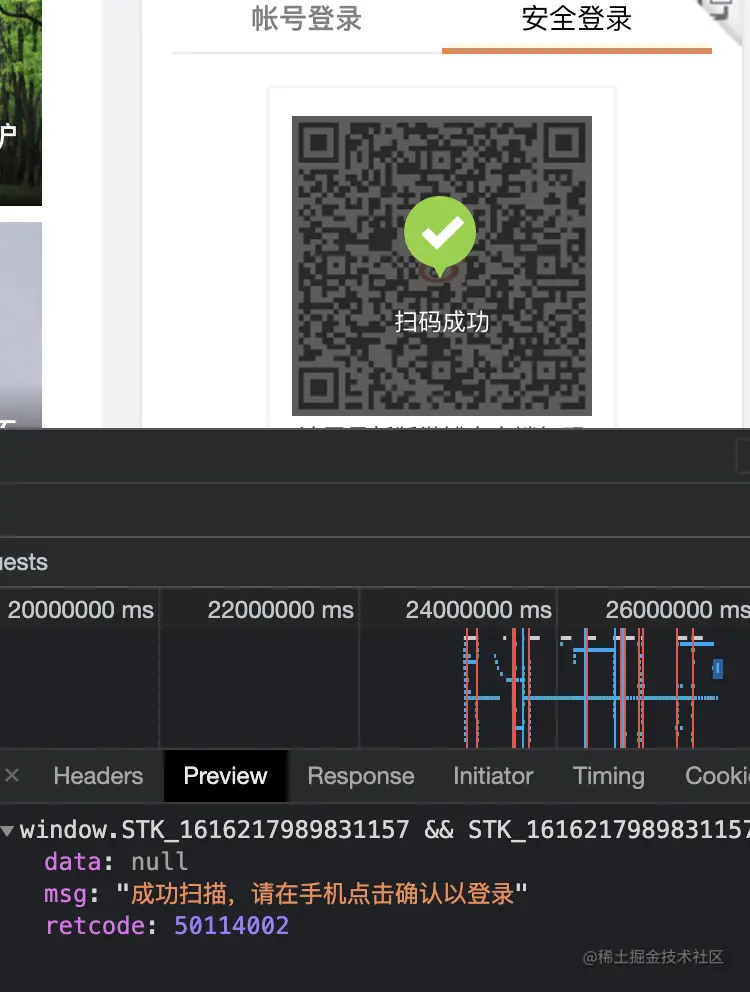The image size is (750, 992).
Task: Click the QR code image
Action: click(442, 266)
